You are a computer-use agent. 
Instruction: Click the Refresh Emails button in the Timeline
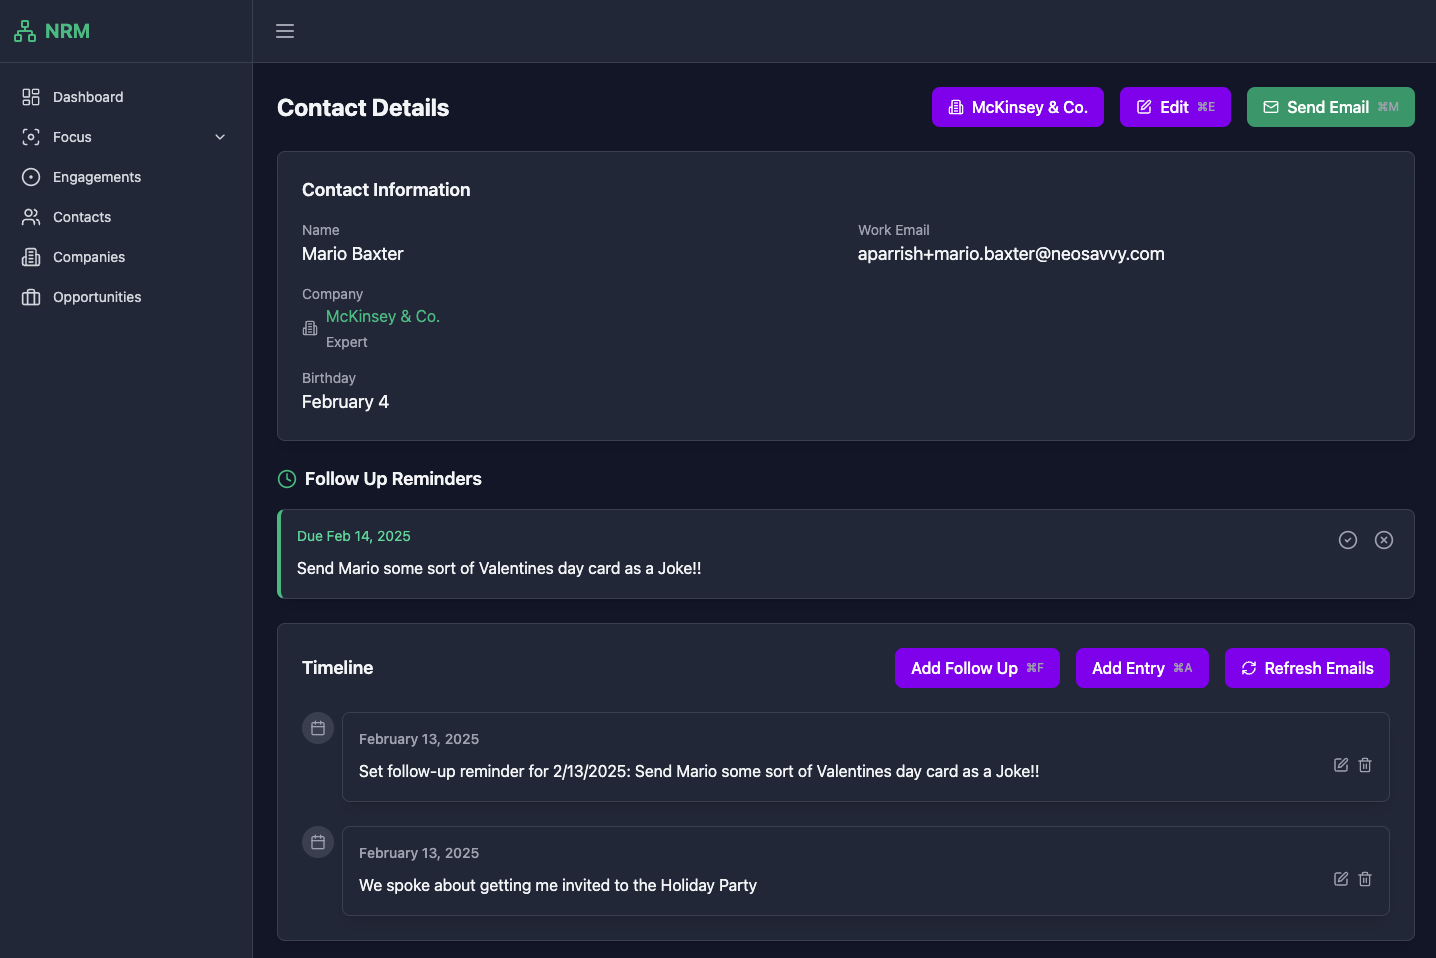[x=1307, y=667]
